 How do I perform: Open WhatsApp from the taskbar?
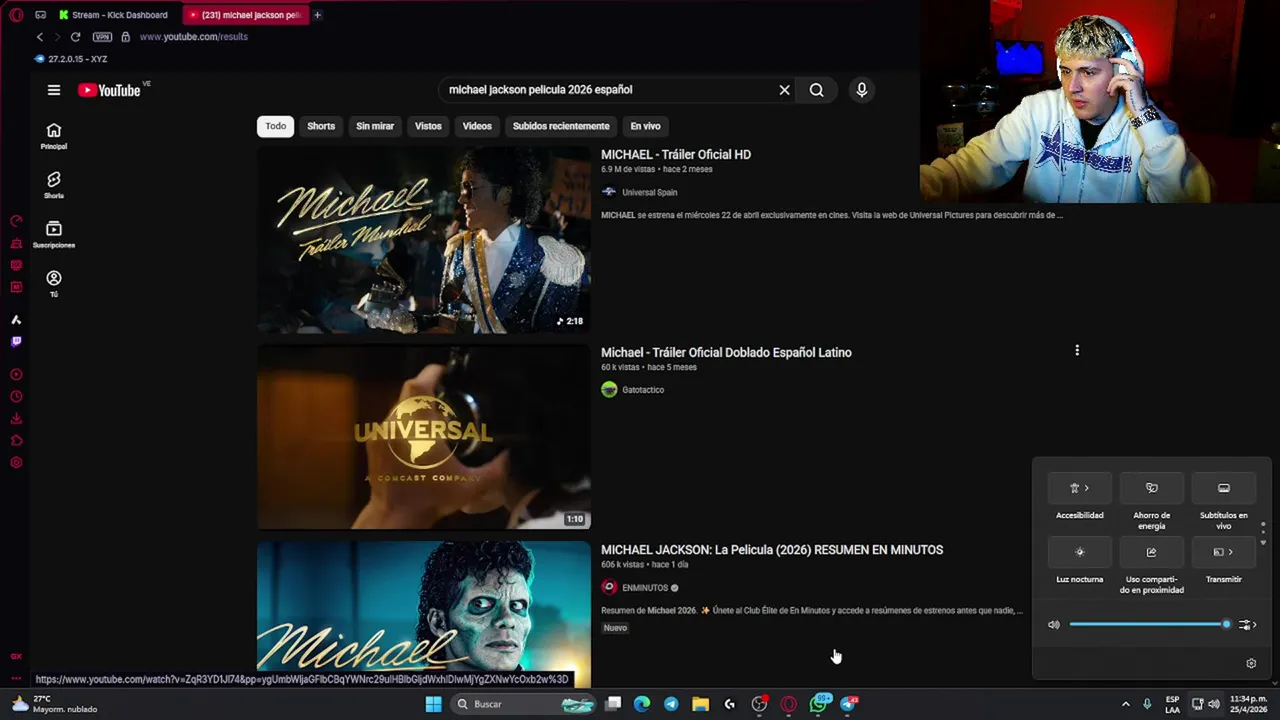click(x=819, y=704)
